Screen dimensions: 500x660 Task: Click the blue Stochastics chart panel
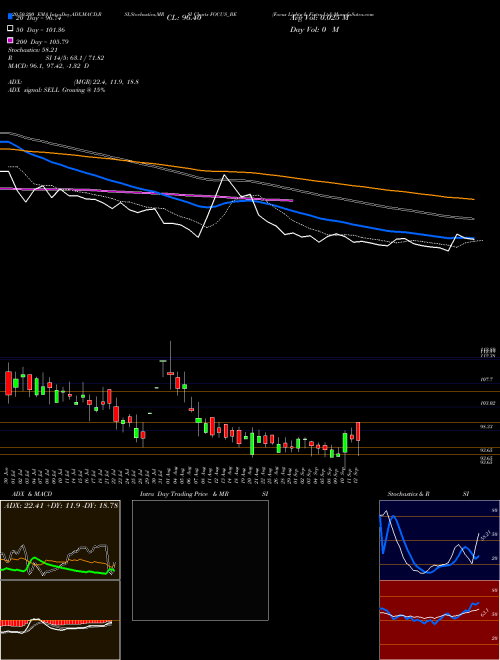tap(439, 540)
